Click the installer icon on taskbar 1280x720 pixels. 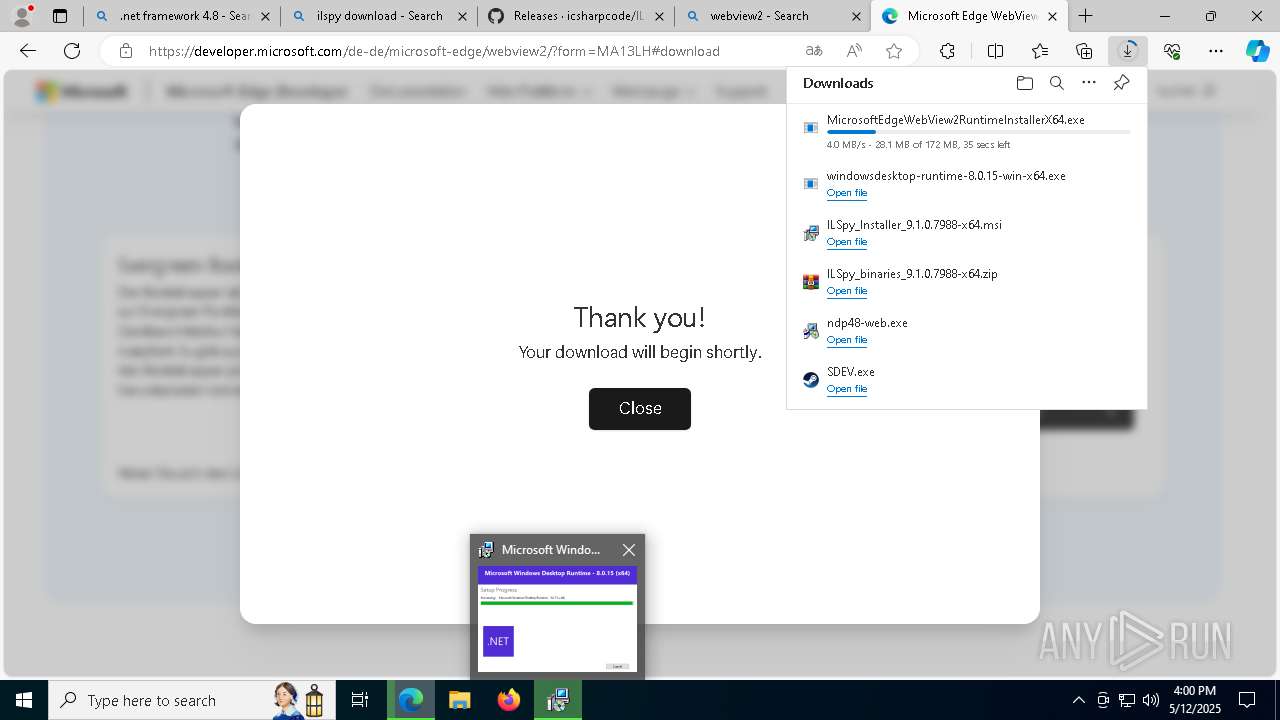click(557, 700)
